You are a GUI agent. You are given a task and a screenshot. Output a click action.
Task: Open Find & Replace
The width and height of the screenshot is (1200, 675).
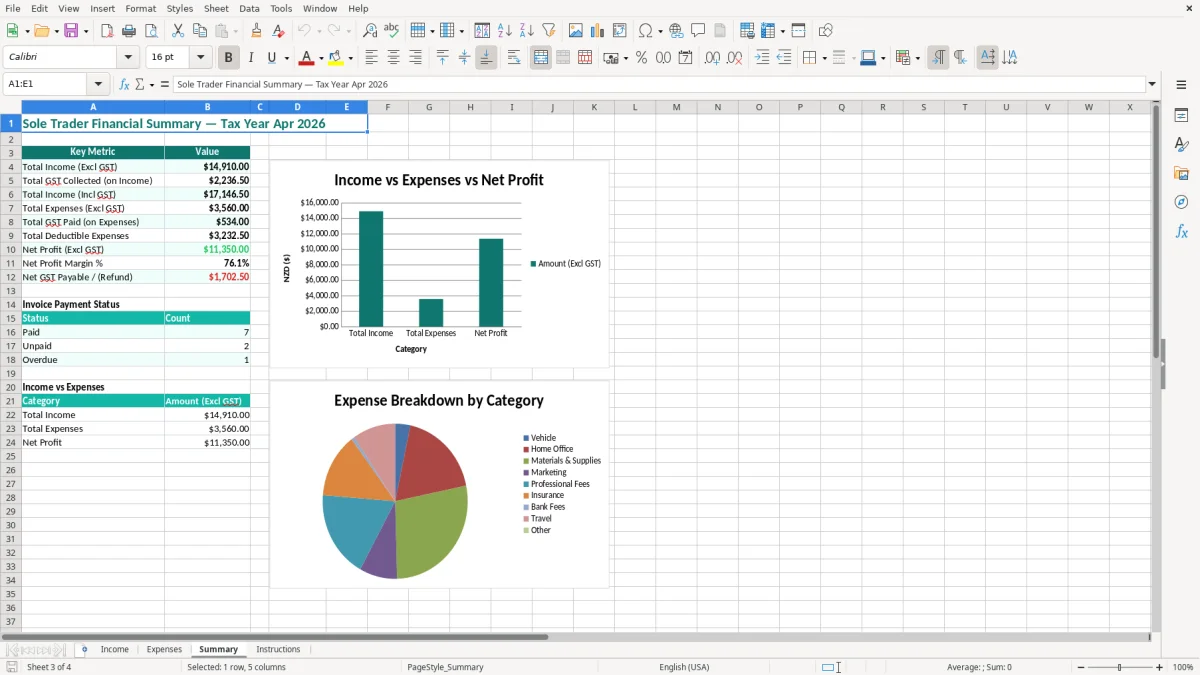370,31
